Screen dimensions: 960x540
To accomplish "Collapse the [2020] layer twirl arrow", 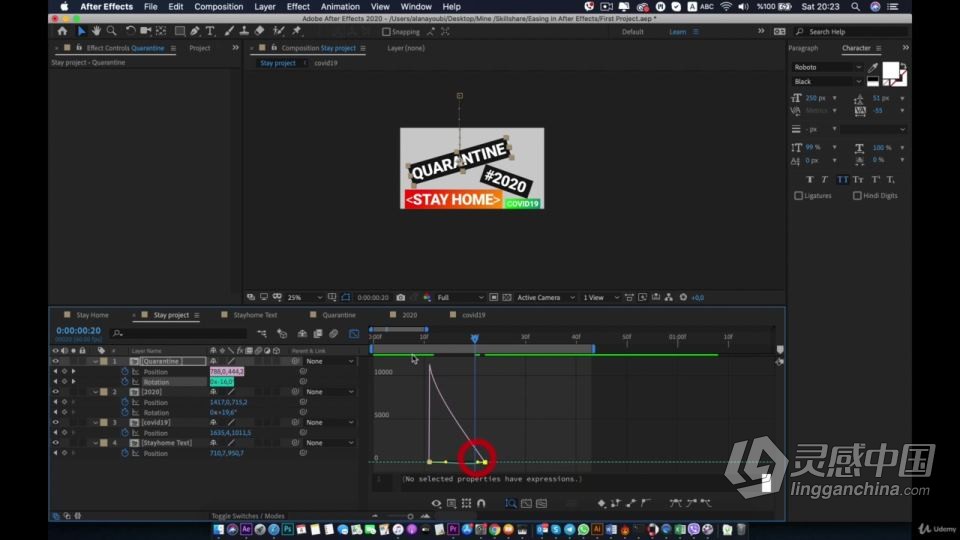I will [x=96, y=392].
